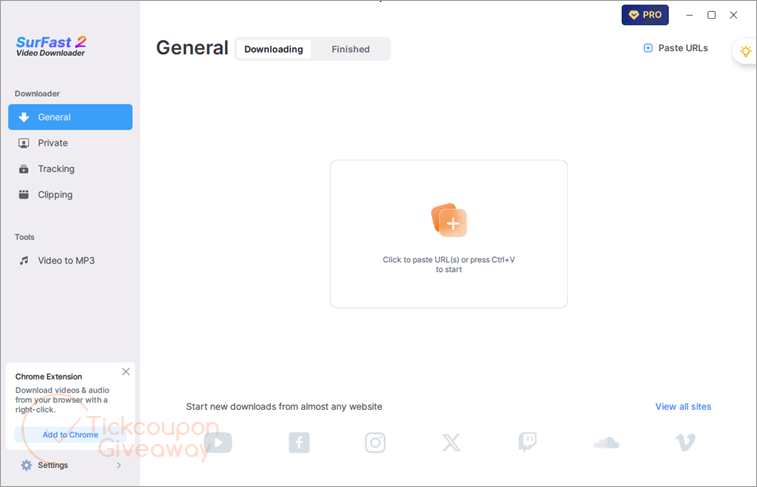Expand the Settings chevron arrow
The height and width of the screenshot is (487, 757).
119,465
